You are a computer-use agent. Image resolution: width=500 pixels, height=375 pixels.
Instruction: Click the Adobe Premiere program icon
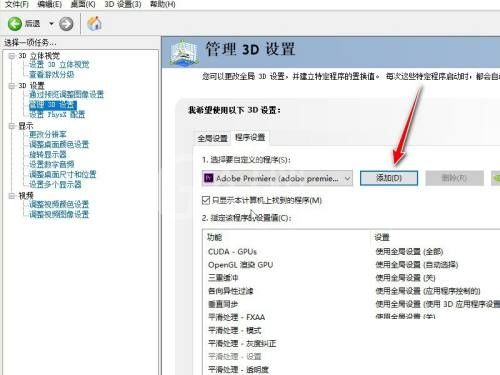[x=208, y=178]
